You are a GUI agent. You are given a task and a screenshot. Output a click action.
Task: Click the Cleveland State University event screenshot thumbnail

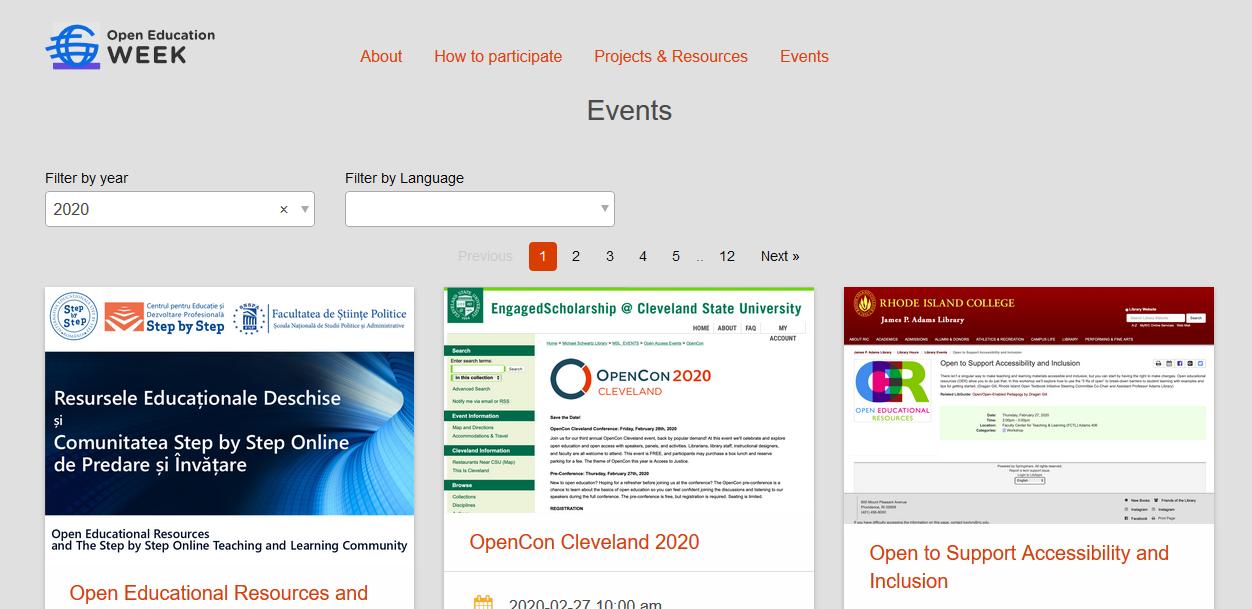(629, 401)
